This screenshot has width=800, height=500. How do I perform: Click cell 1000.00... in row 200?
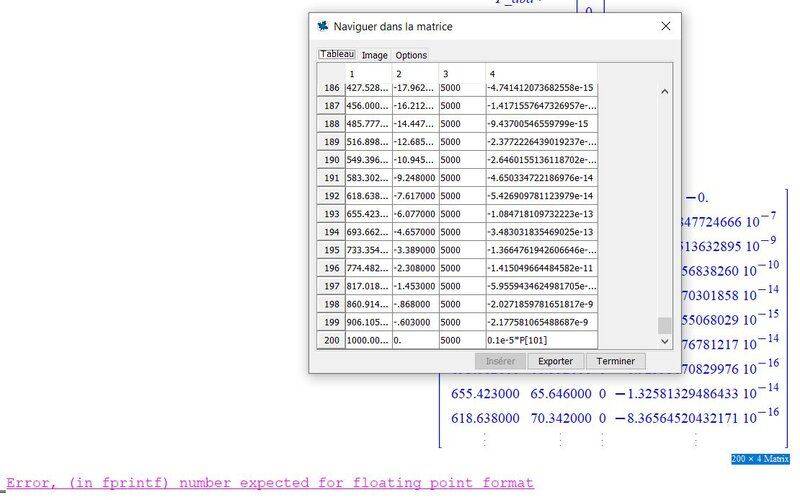coord(368,340)
